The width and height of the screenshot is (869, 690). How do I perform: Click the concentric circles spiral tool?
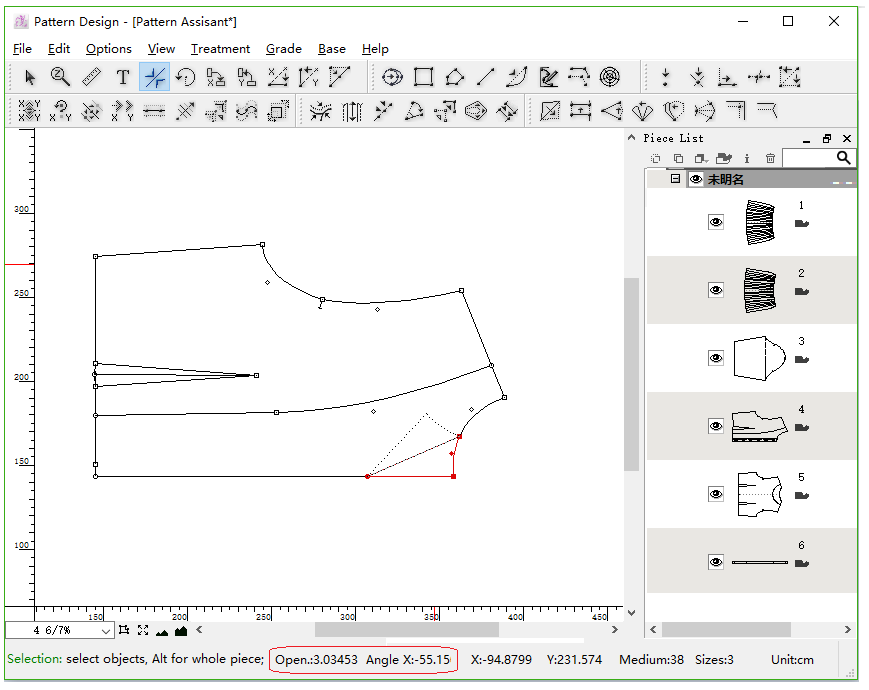pyautogui.click(x=610, y=77)
